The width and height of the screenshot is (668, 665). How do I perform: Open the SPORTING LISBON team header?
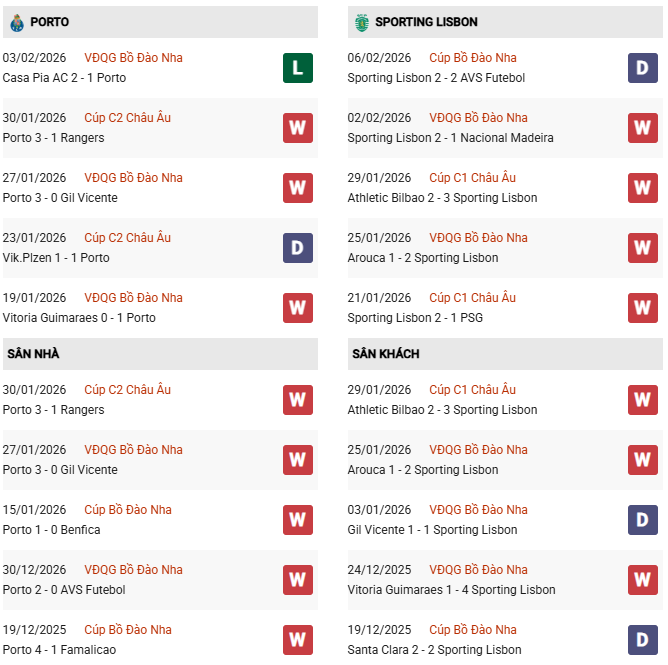click(428, 22)
